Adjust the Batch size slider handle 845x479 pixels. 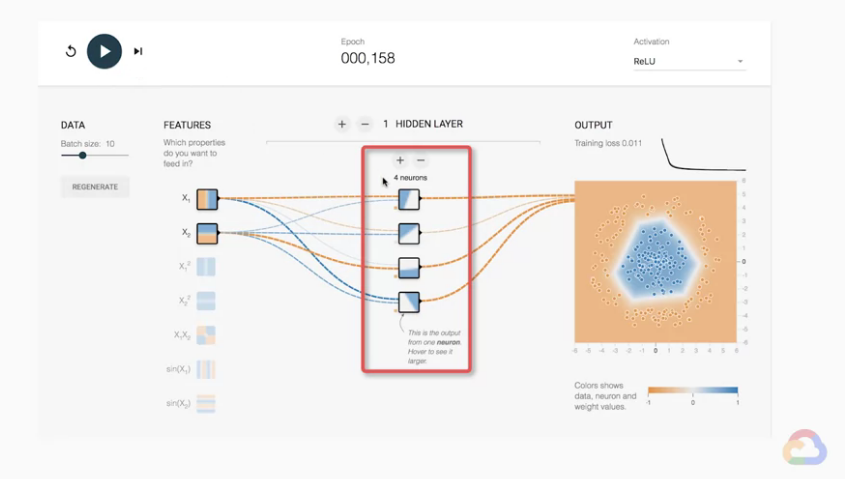(82, 155)
